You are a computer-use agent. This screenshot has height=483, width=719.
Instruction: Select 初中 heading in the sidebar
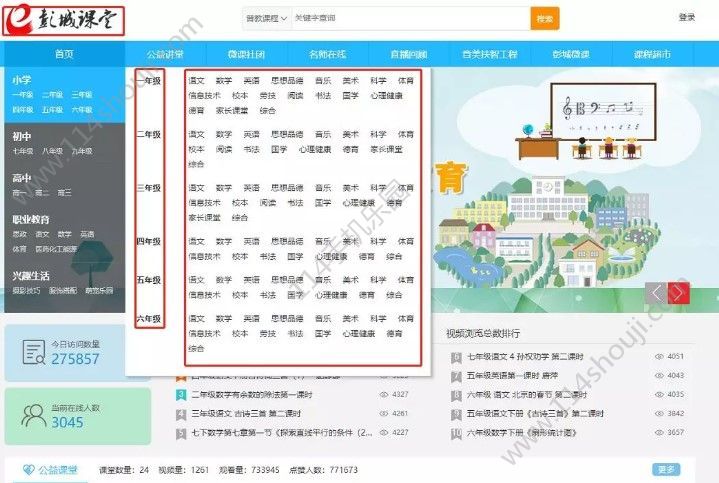22,136
